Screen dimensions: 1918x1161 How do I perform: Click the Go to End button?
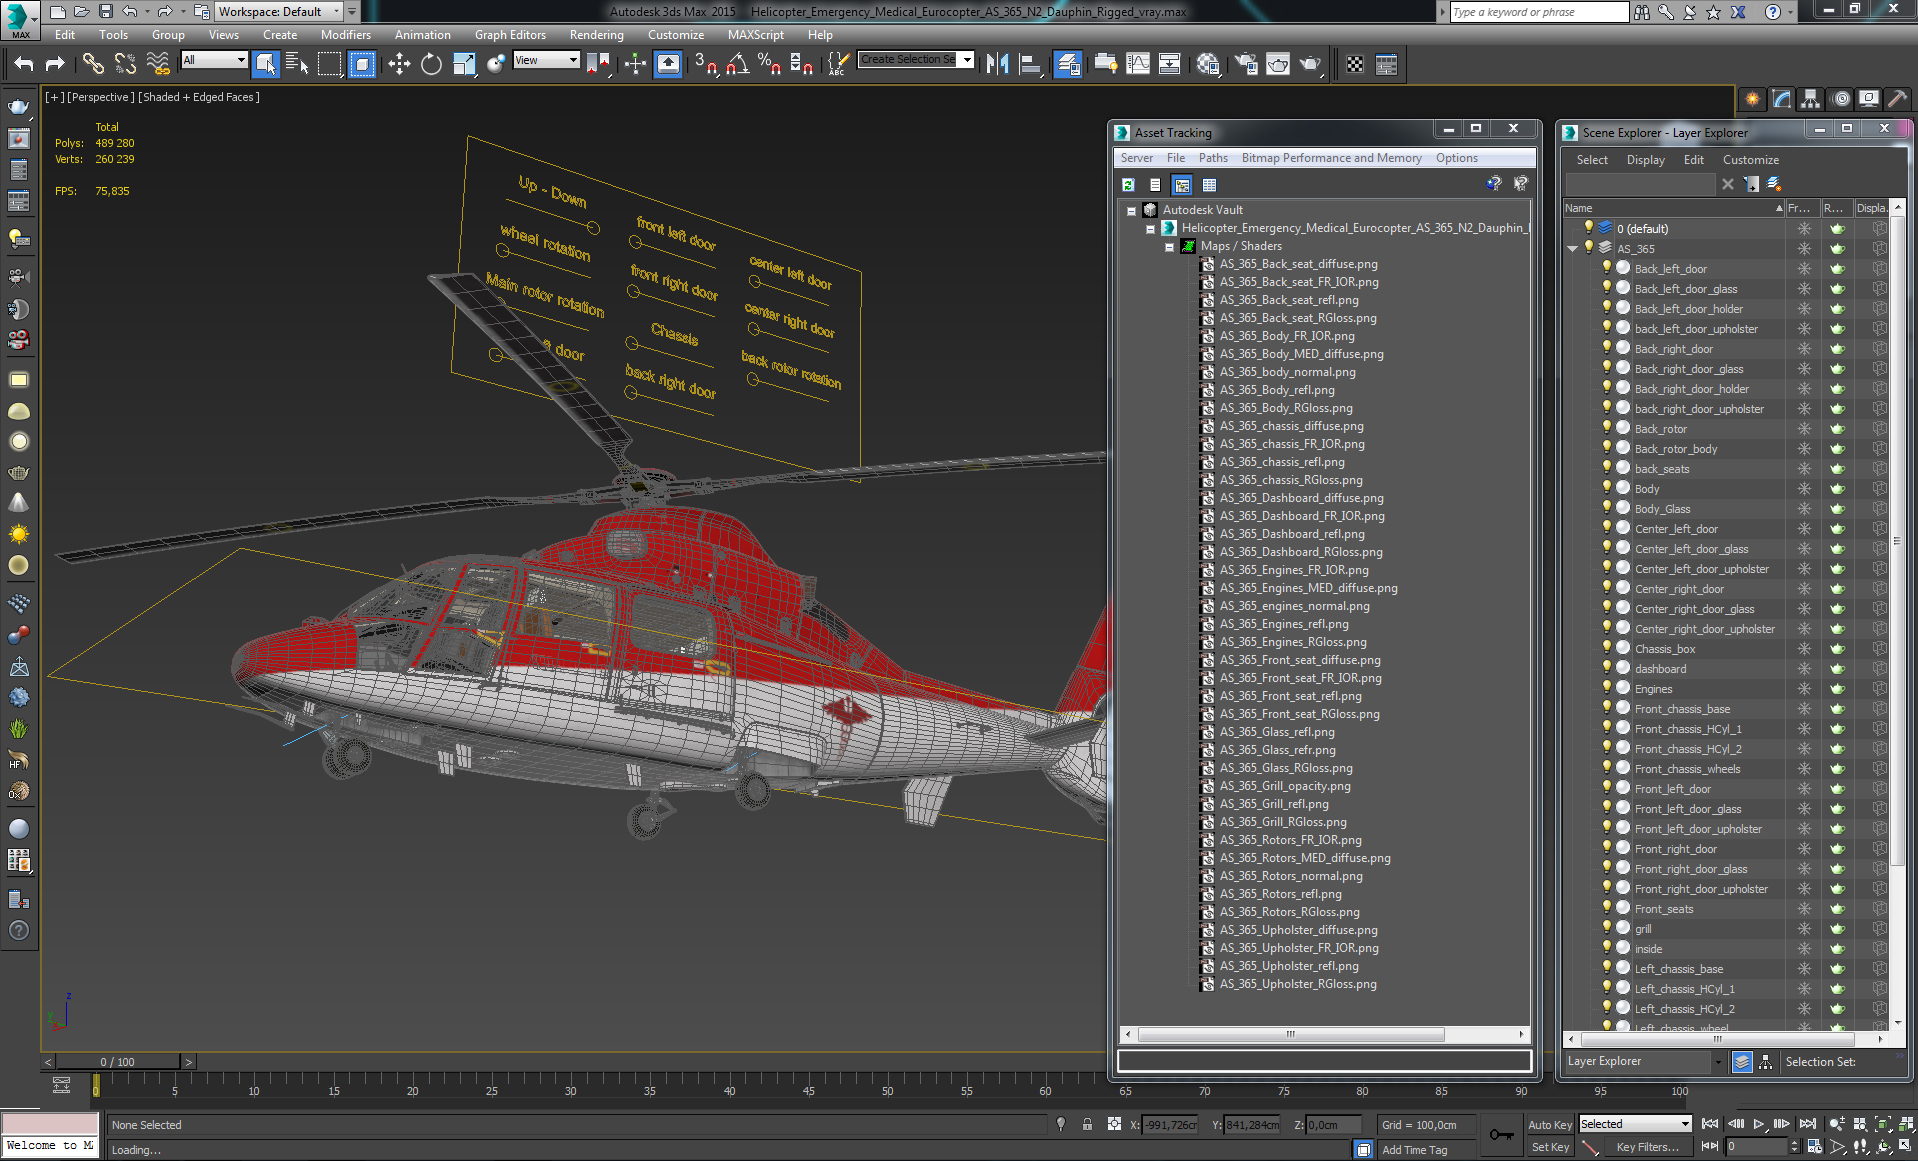click(x=1808, y=1125)
